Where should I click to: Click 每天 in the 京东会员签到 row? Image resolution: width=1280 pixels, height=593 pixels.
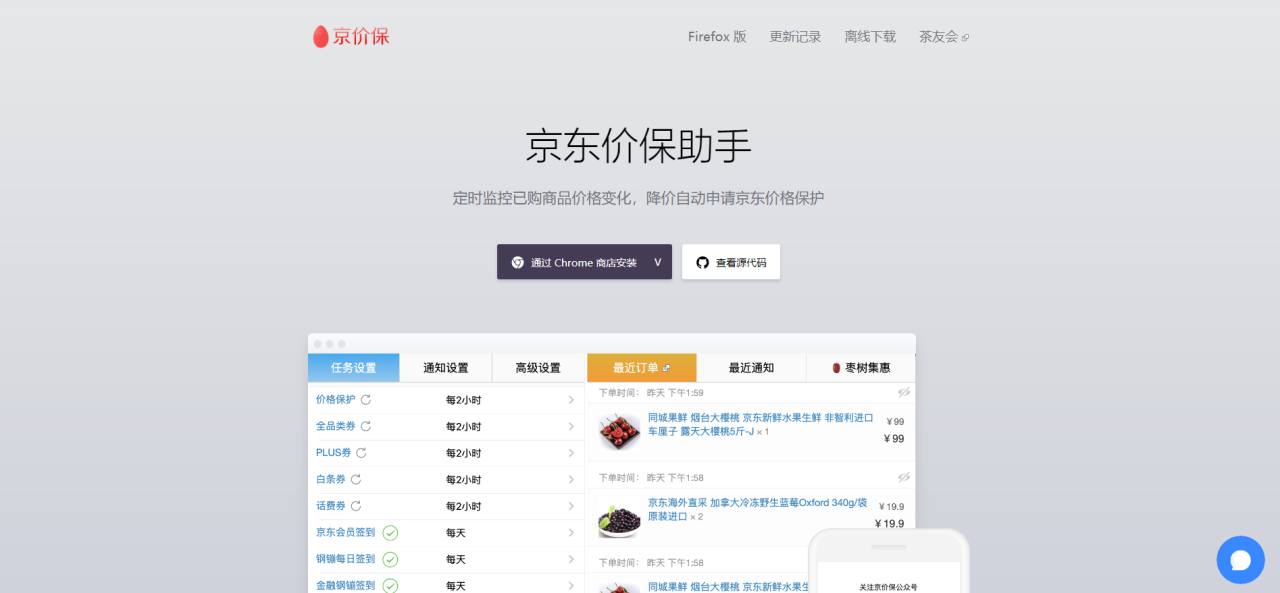[456, 533]
